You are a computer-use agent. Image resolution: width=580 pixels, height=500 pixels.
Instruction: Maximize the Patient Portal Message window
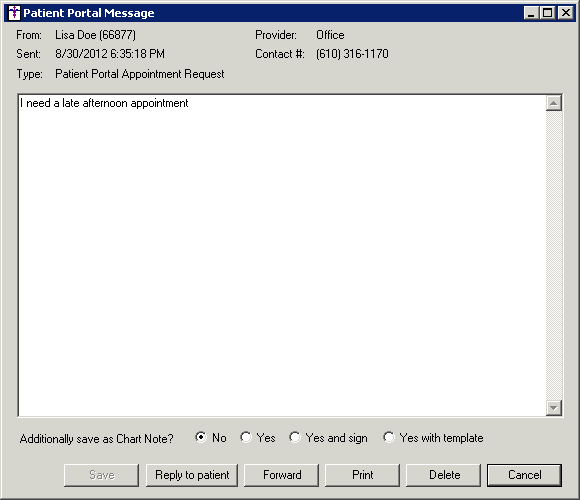click(x=547, y=13)
